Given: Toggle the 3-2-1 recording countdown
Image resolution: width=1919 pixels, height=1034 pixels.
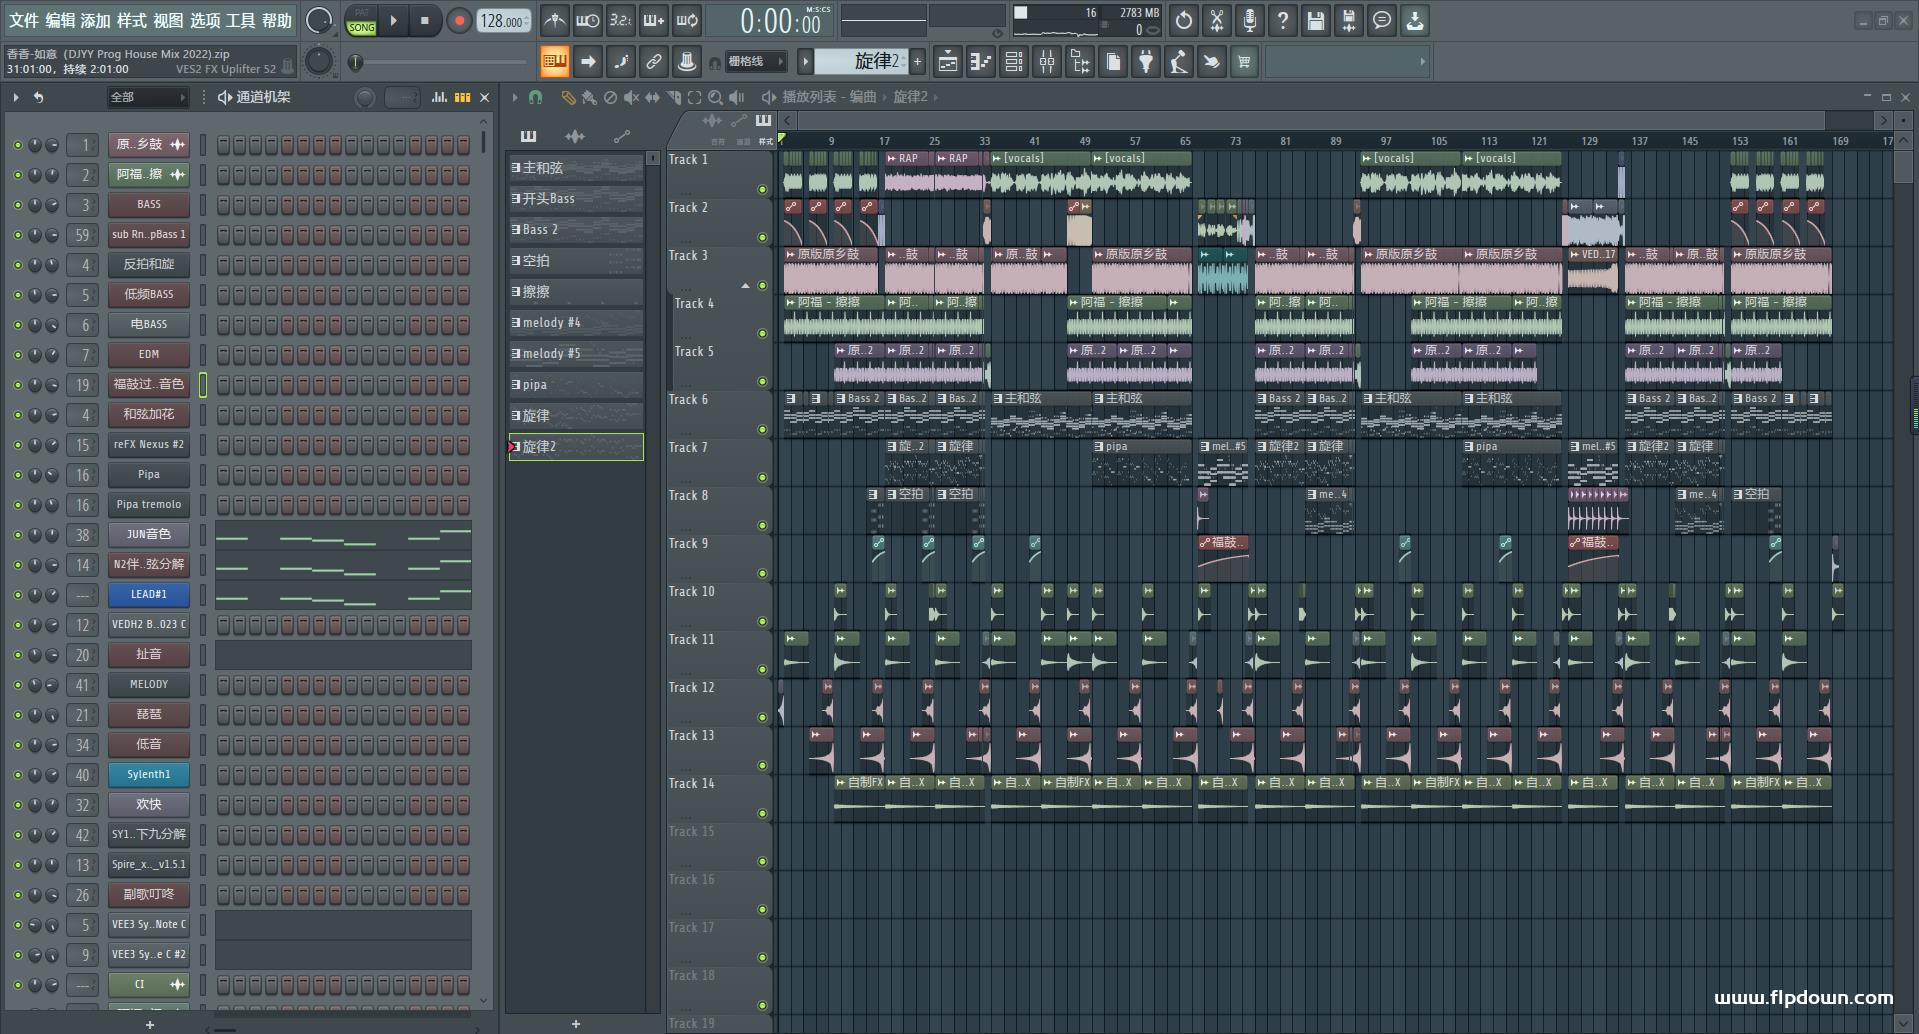Looking at the screenshot, I should click(621, 21).
